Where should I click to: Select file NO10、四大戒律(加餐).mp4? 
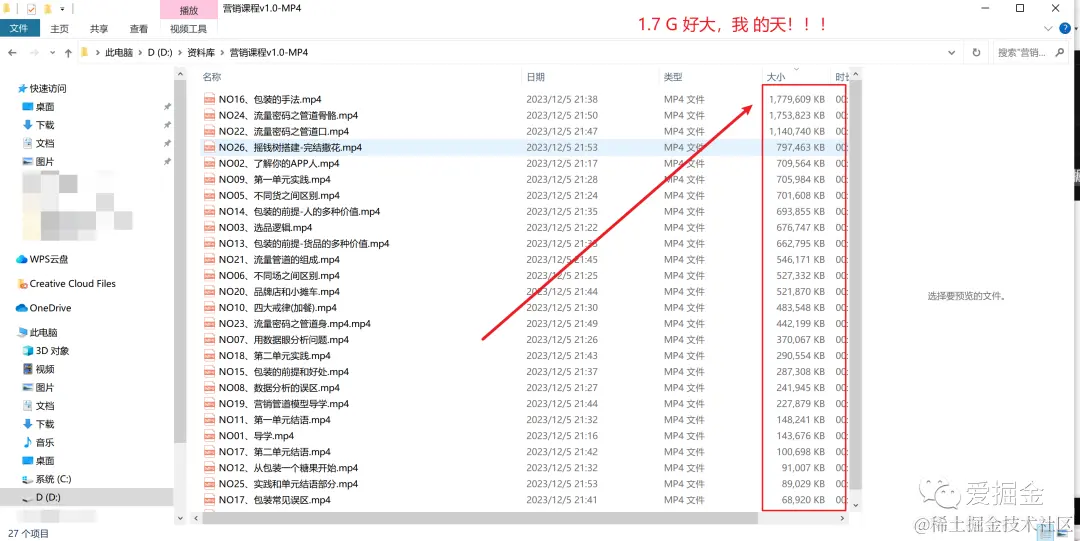click(278, 307)
